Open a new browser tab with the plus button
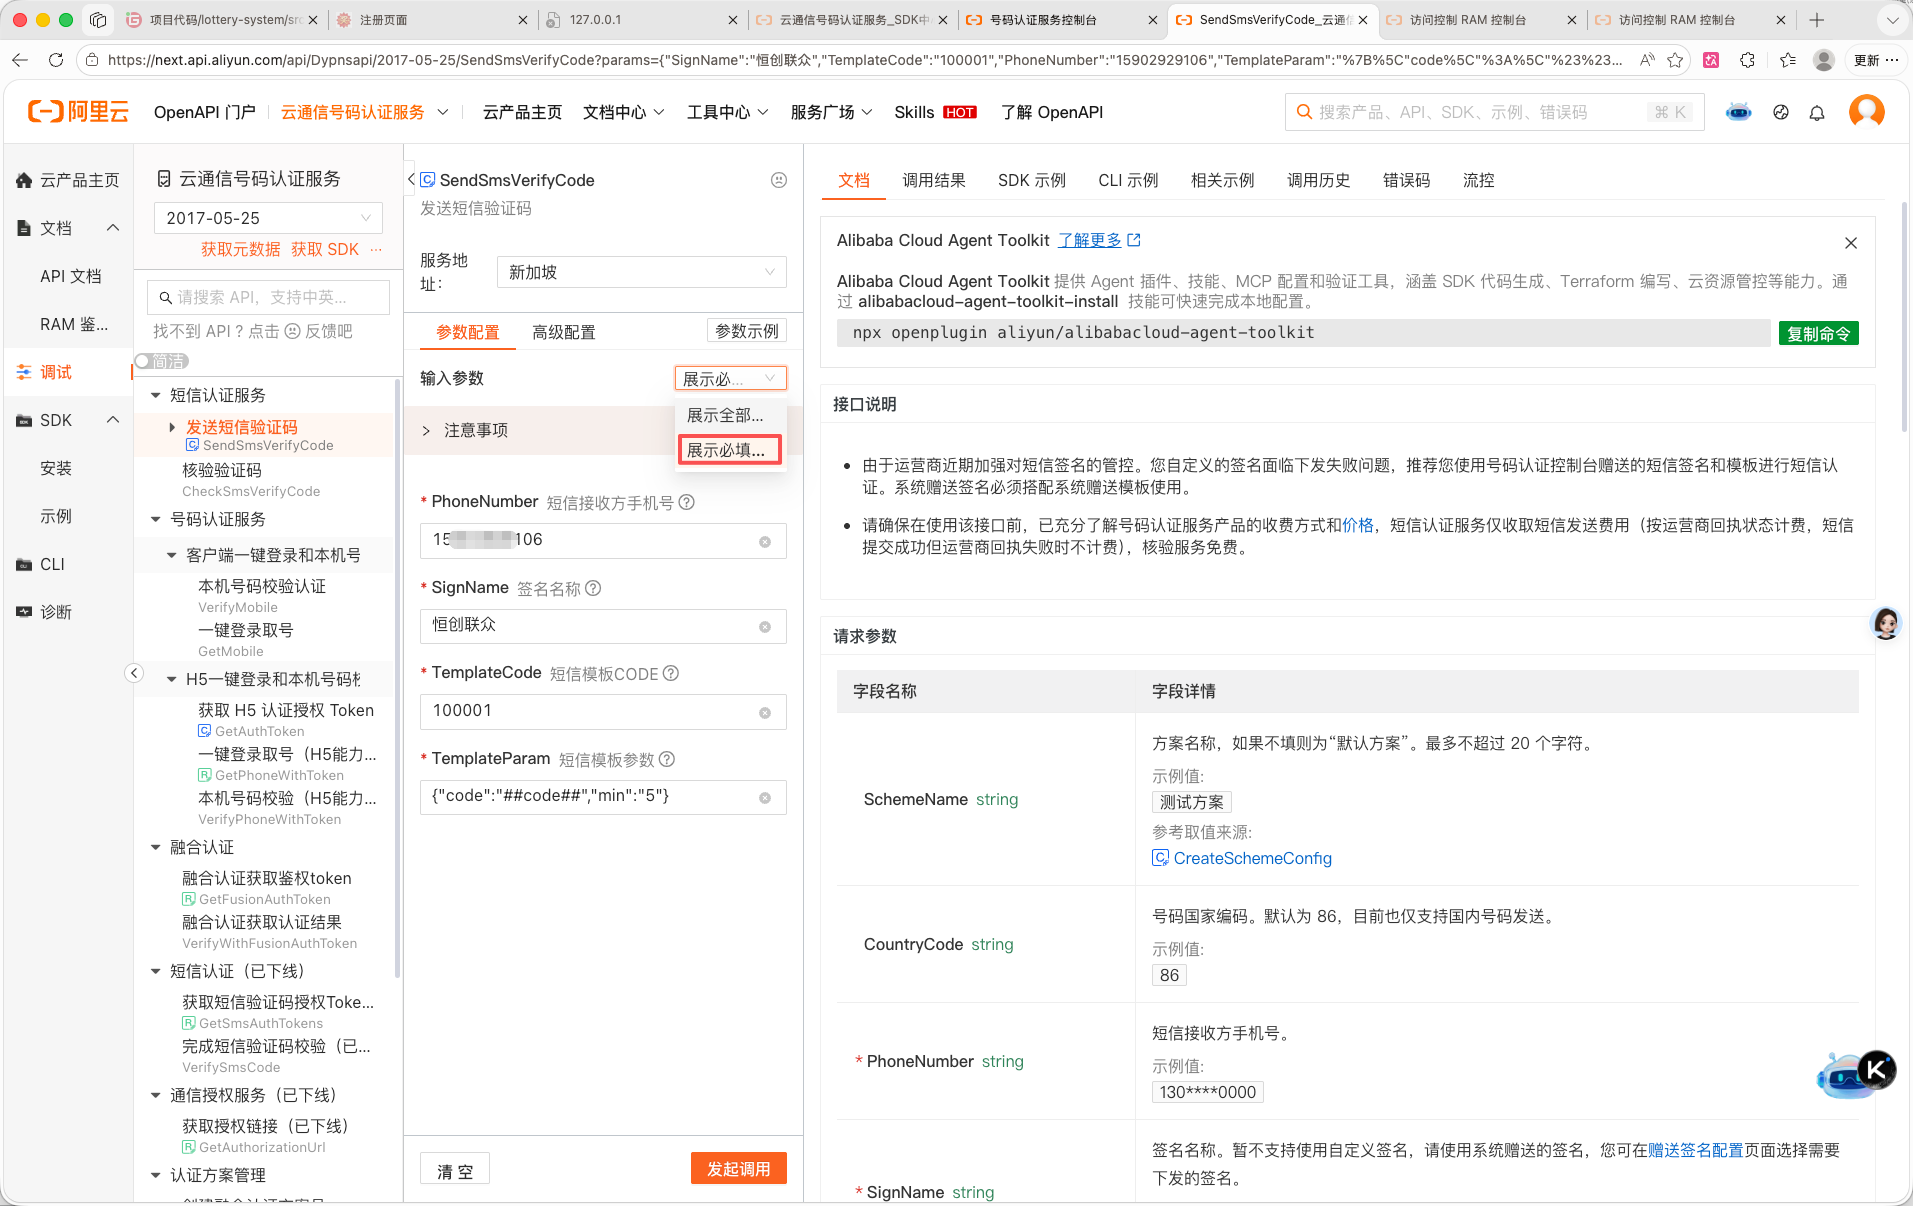 tap(1817, 20)
